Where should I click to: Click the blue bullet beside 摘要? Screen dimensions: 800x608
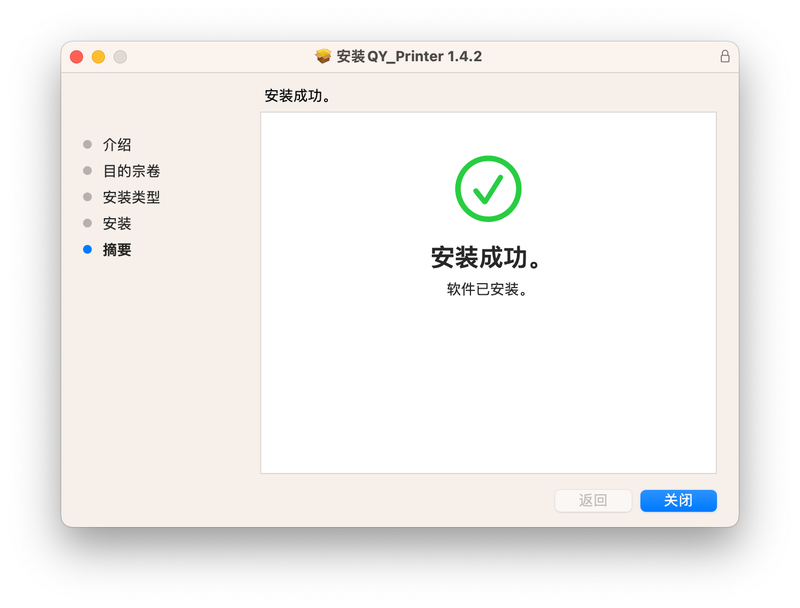coord(87,249)
